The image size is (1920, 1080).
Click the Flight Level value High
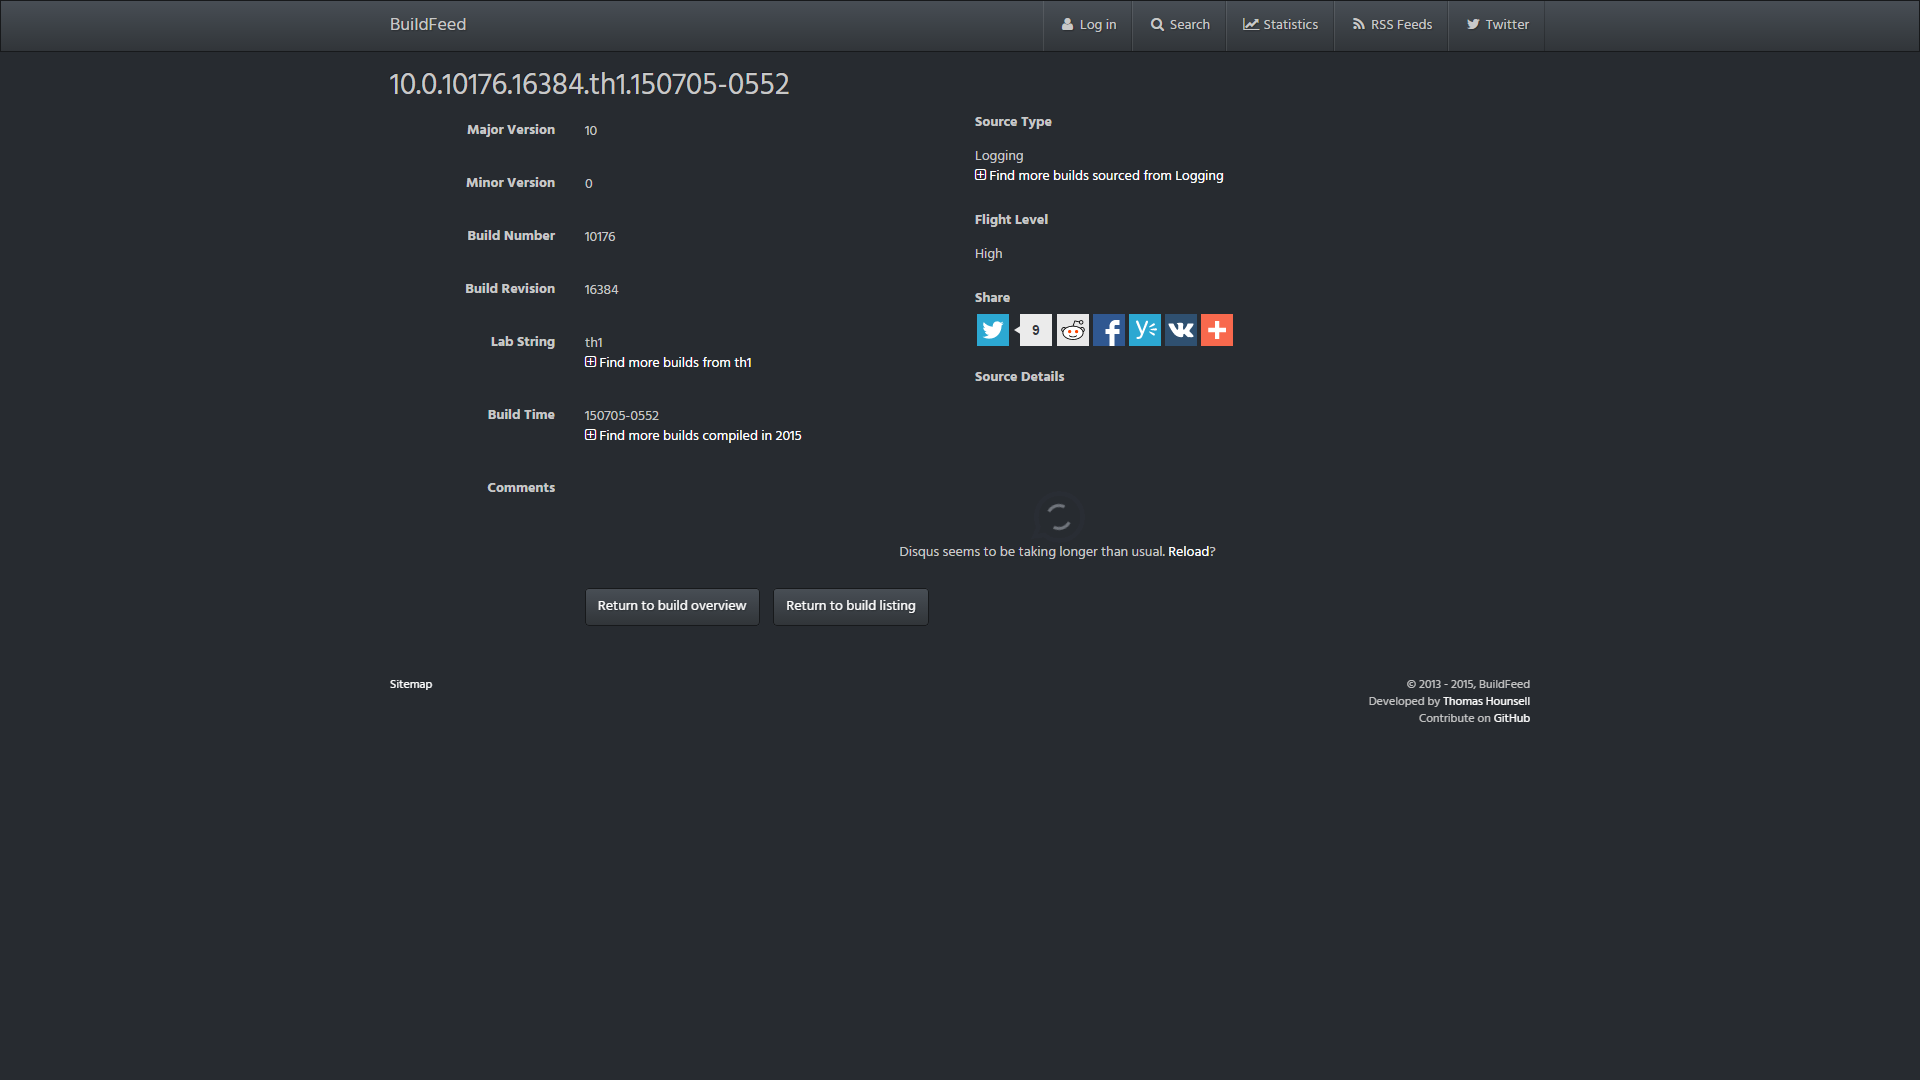tap(988, 254)
